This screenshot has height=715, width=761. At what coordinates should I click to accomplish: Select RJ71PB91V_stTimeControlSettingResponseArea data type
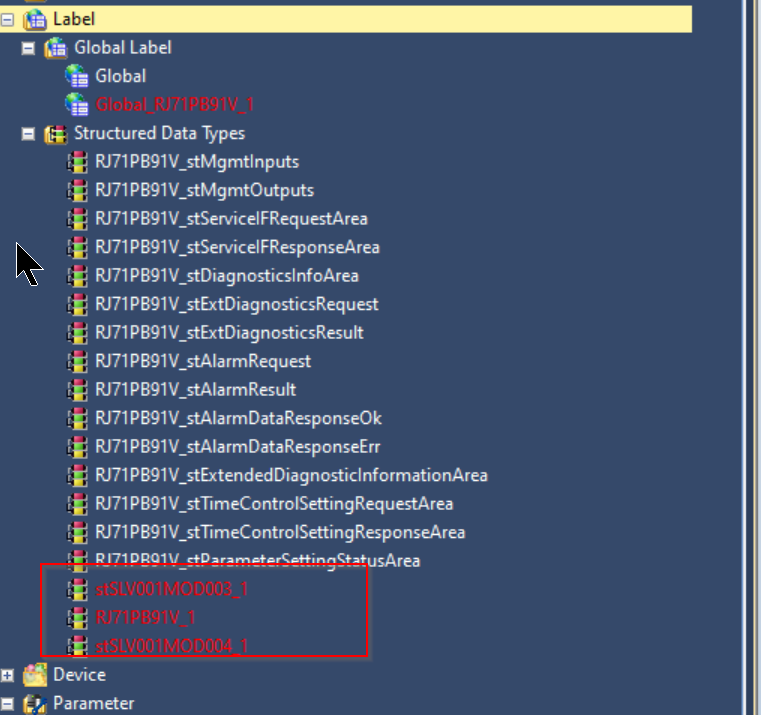[280, 532]
